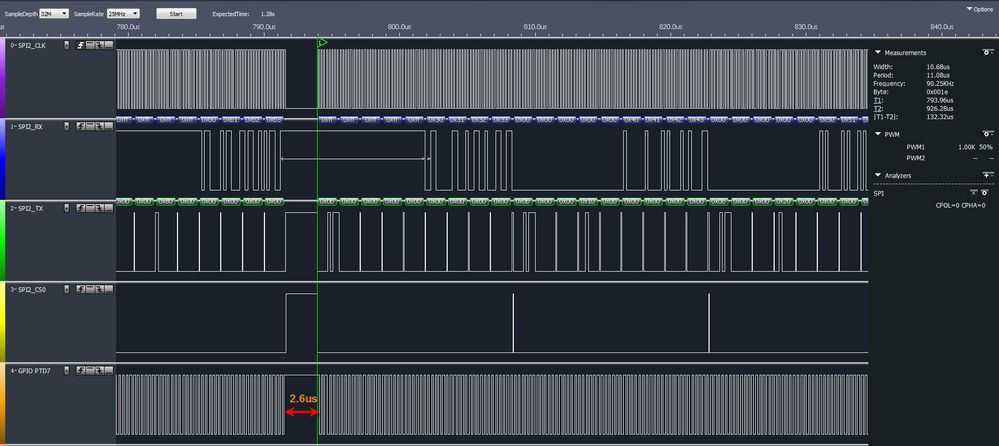This screenshot has height=446, width=999.
Task: Collapse the Measurements section
Action: coord(878,52)
